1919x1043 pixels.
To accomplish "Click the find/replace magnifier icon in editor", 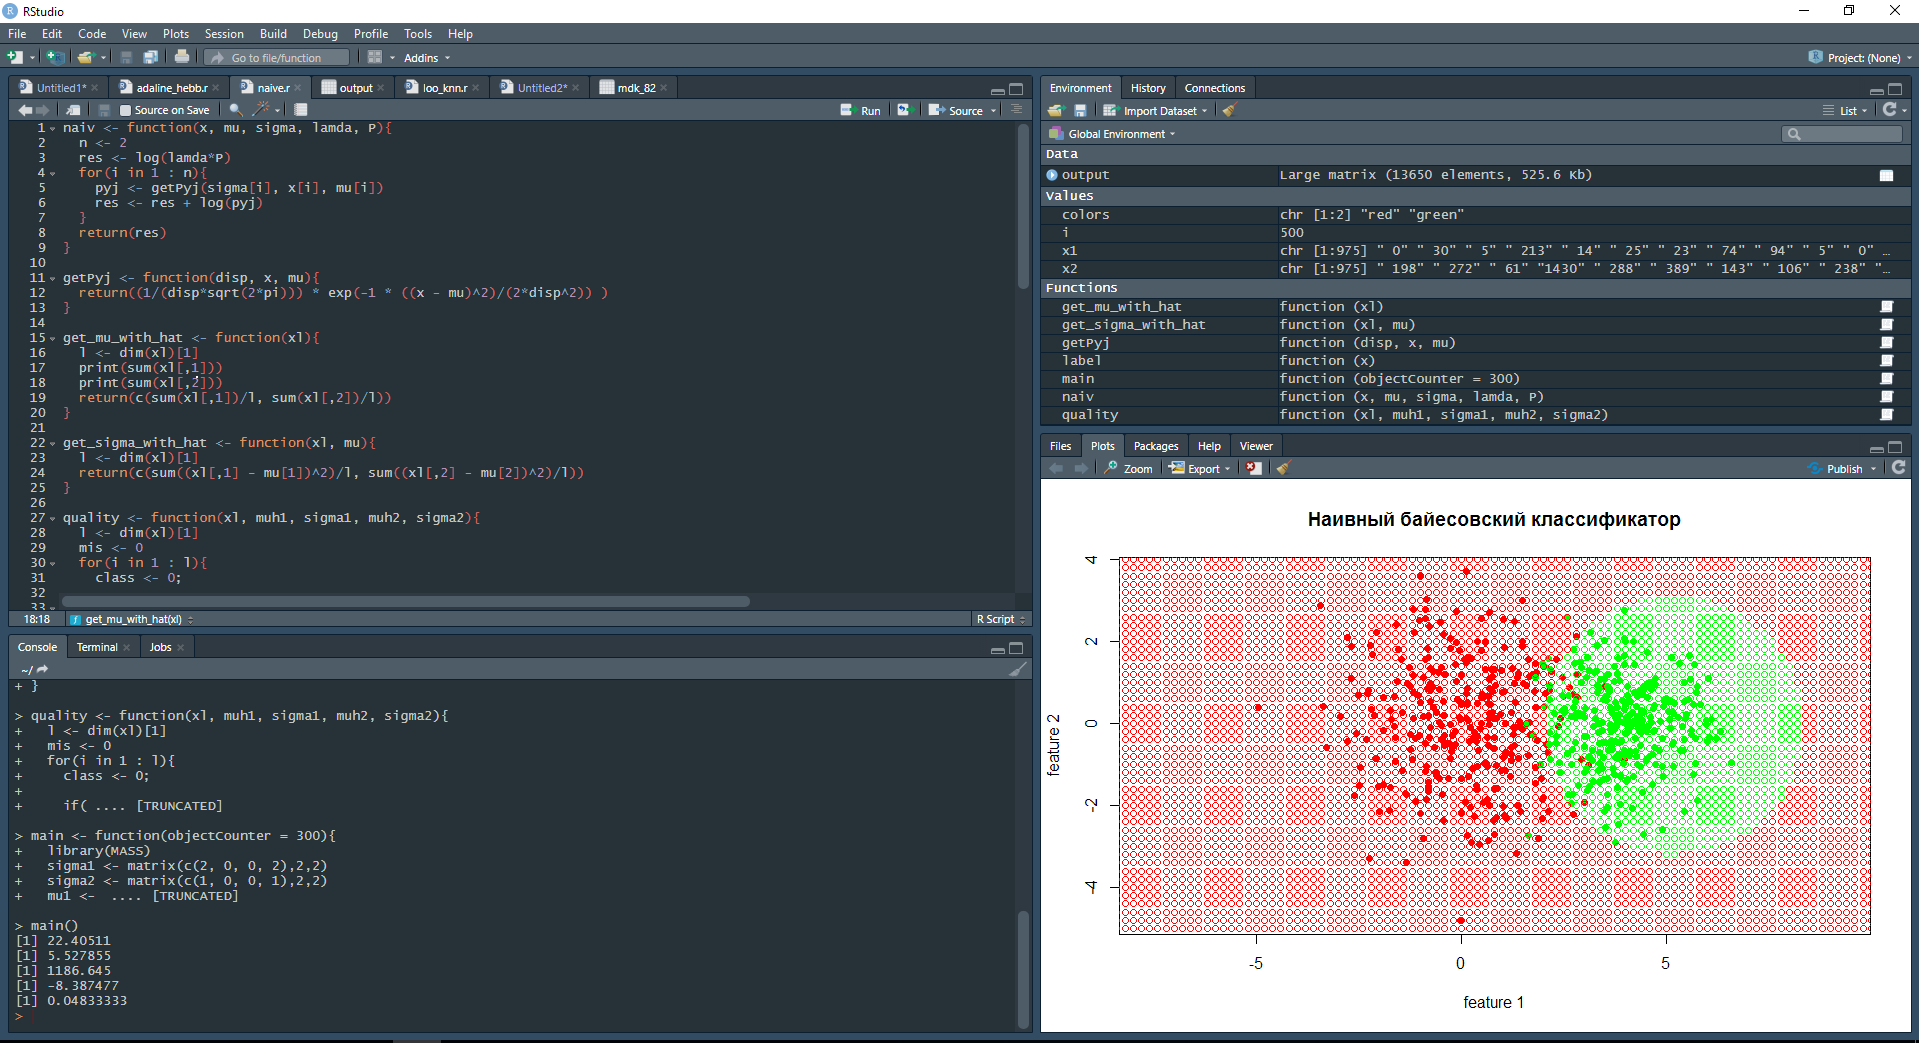I will click(236, 110).
